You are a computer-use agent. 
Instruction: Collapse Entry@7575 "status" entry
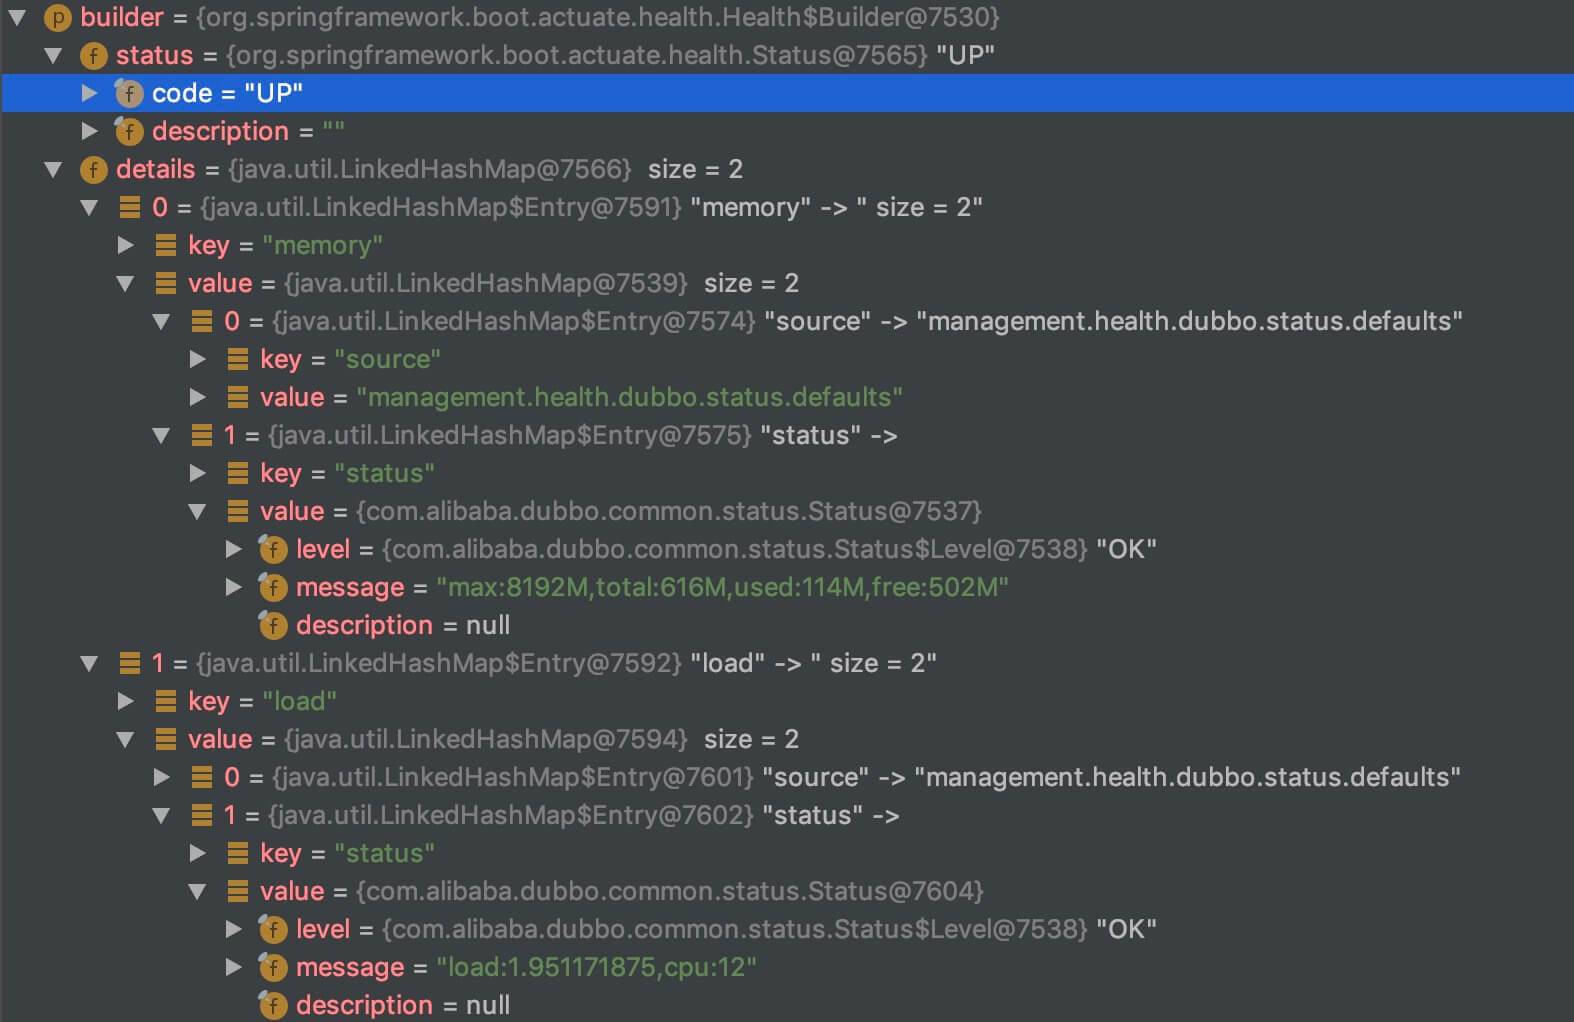161,435
